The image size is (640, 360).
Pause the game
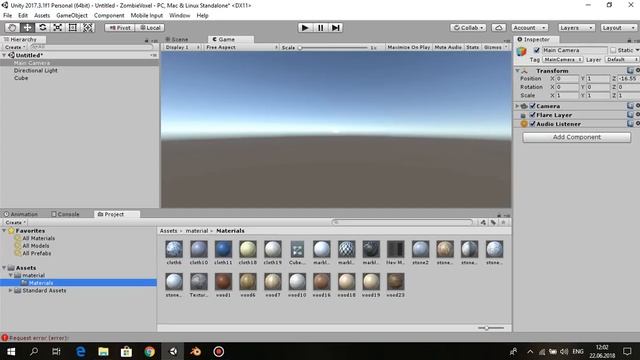tap(320, 27)
